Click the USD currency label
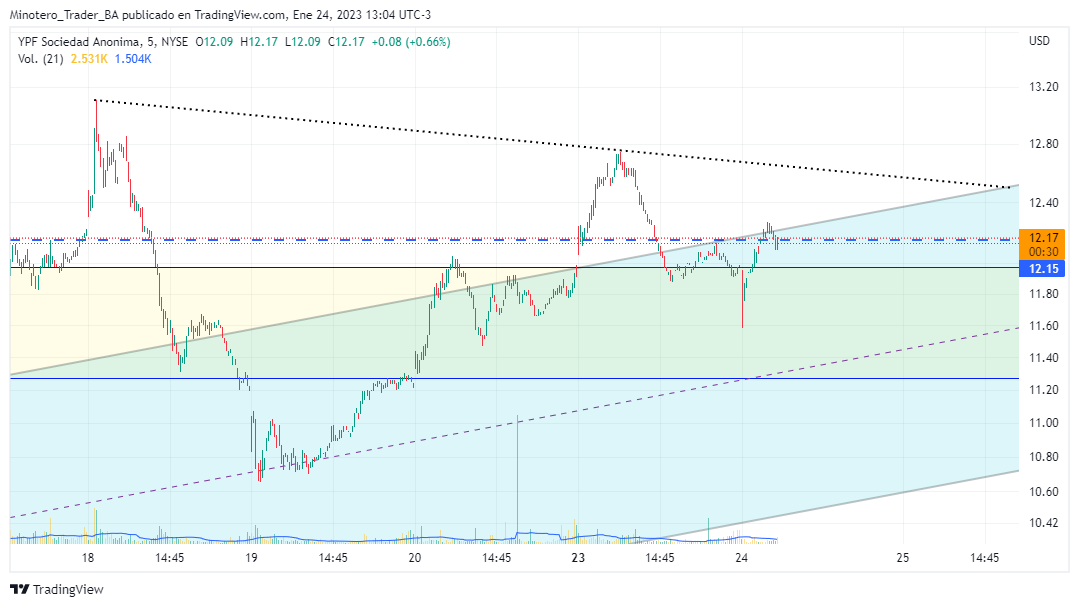Viewport: 1079px width, 607px height. coord(1039,41)
